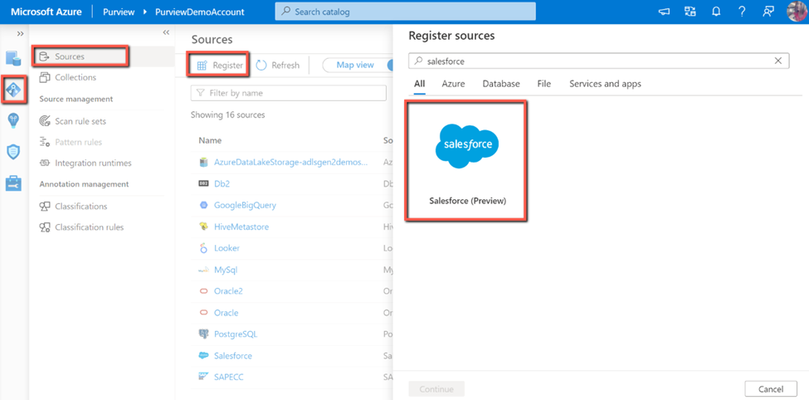Open the HiveMetastore source link
809x400 pixels.
coord(241,227)
